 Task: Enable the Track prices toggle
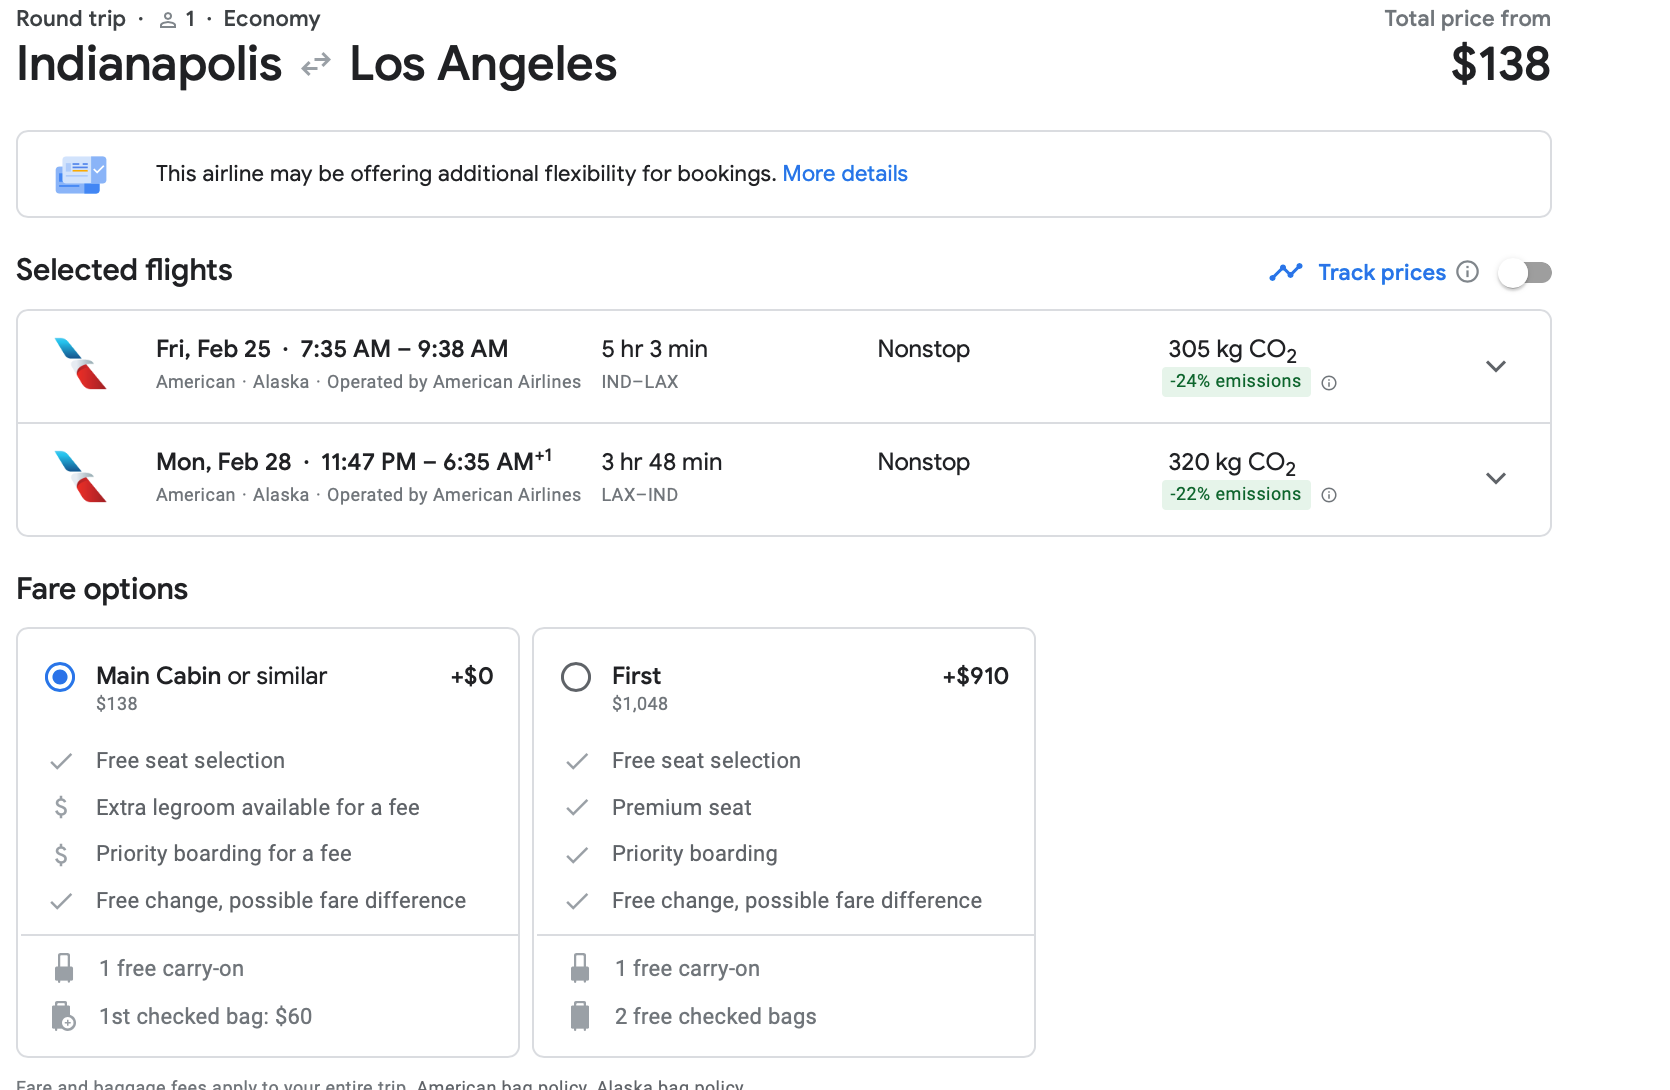coord(1524,272)
